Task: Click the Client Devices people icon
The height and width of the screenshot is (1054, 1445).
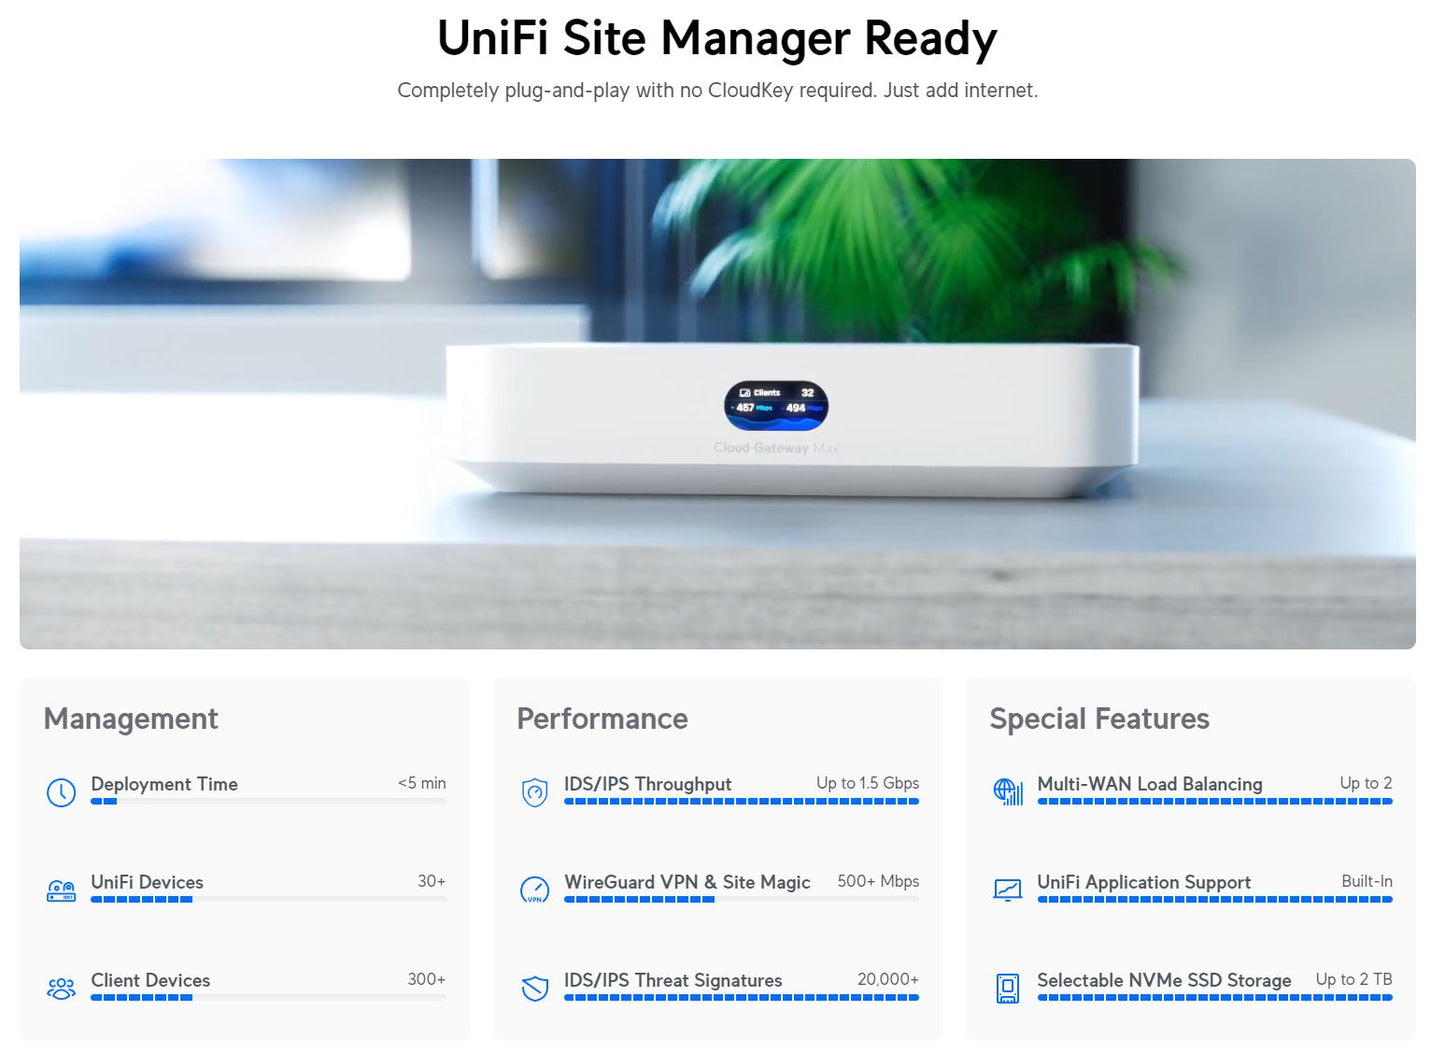Action: [61, 989]
